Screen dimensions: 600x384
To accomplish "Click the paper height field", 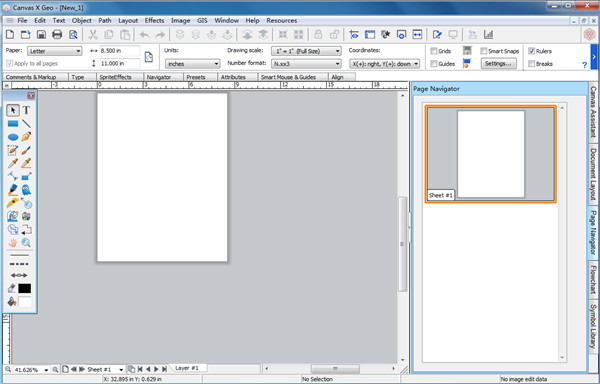I will click(x=120, y=63).
